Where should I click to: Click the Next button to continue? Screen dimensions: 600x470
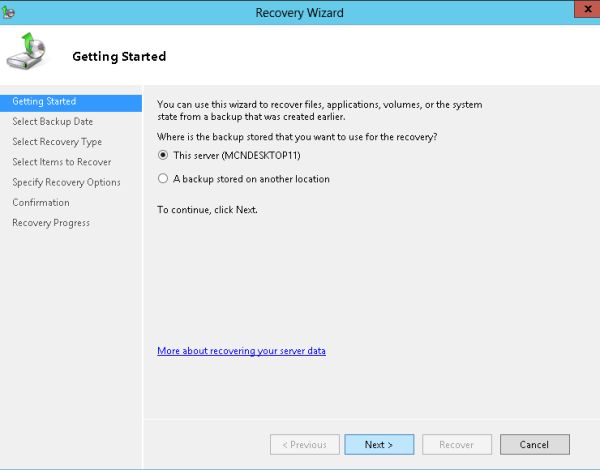(x=379, y=444)
